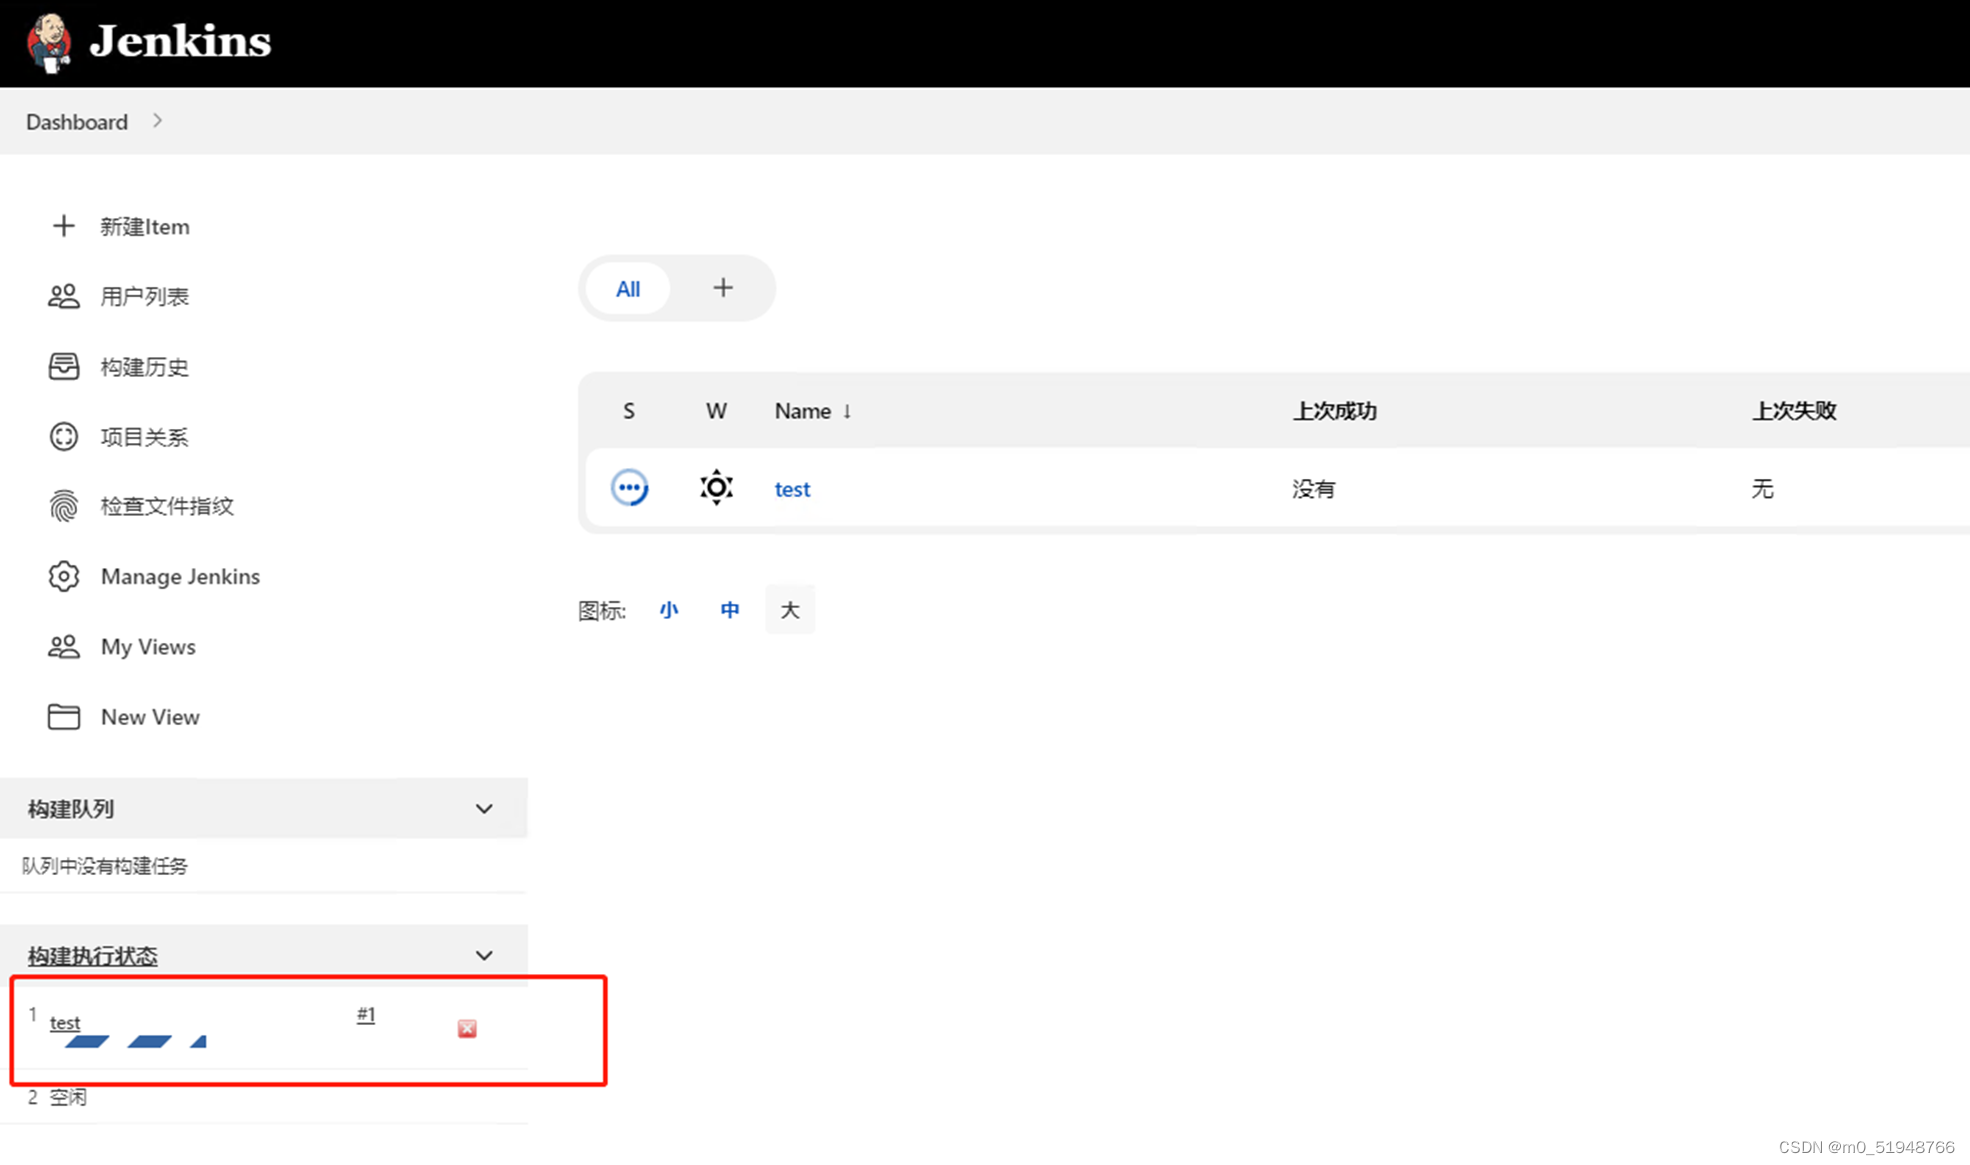Click the weather health icon for test job
The image size is (1970, 1165).
(716, 488)
